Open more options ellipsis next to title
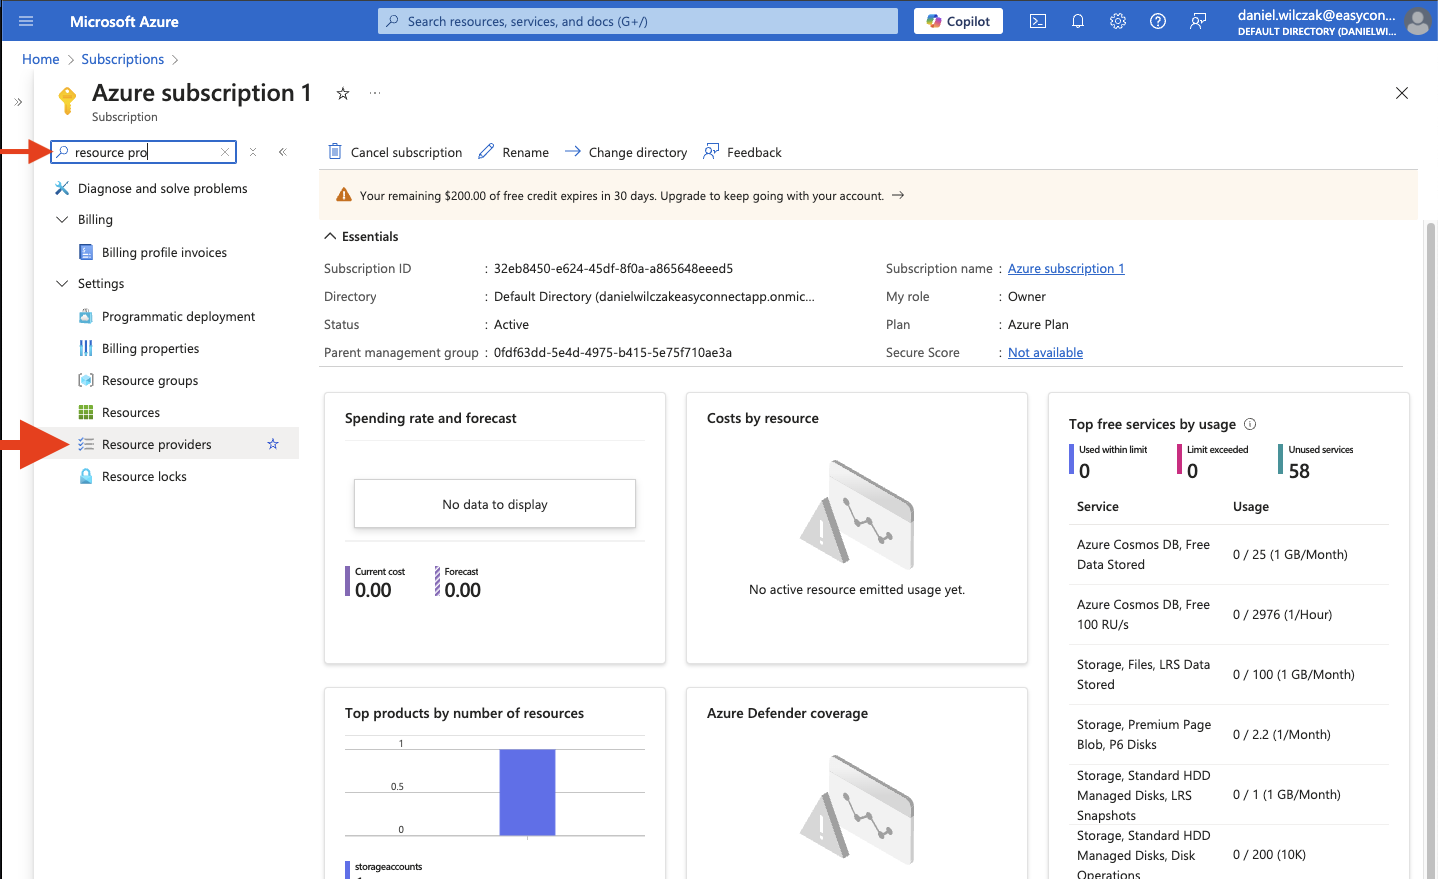This screenshot has height=879, width=1438. click(x=375, y=93)
